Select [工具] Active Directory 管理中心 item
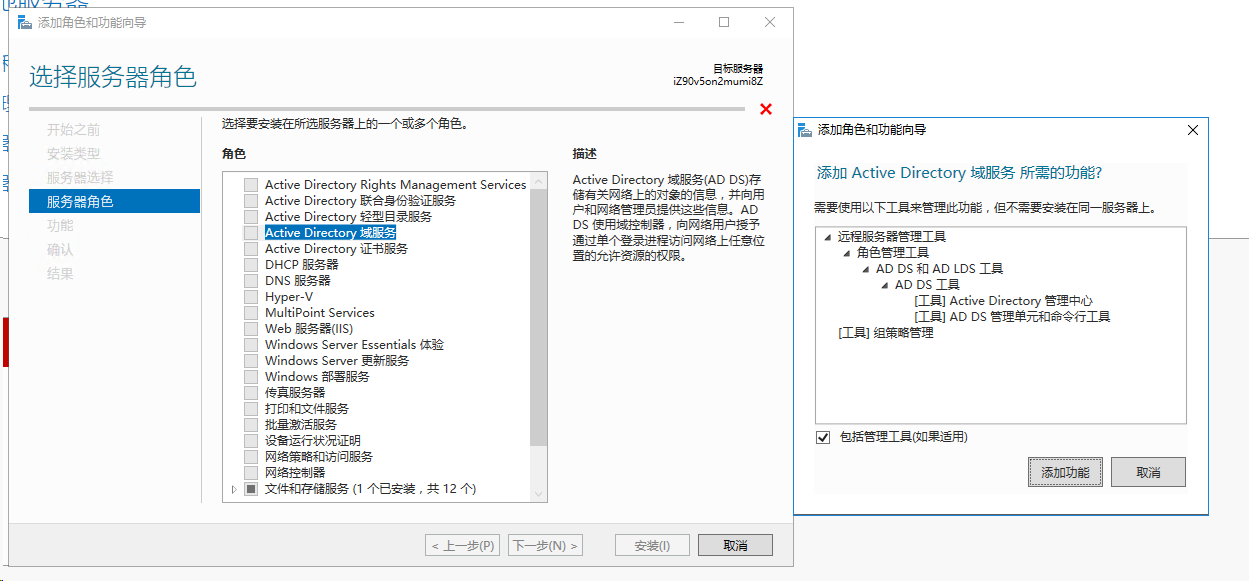 point(1003,301)
